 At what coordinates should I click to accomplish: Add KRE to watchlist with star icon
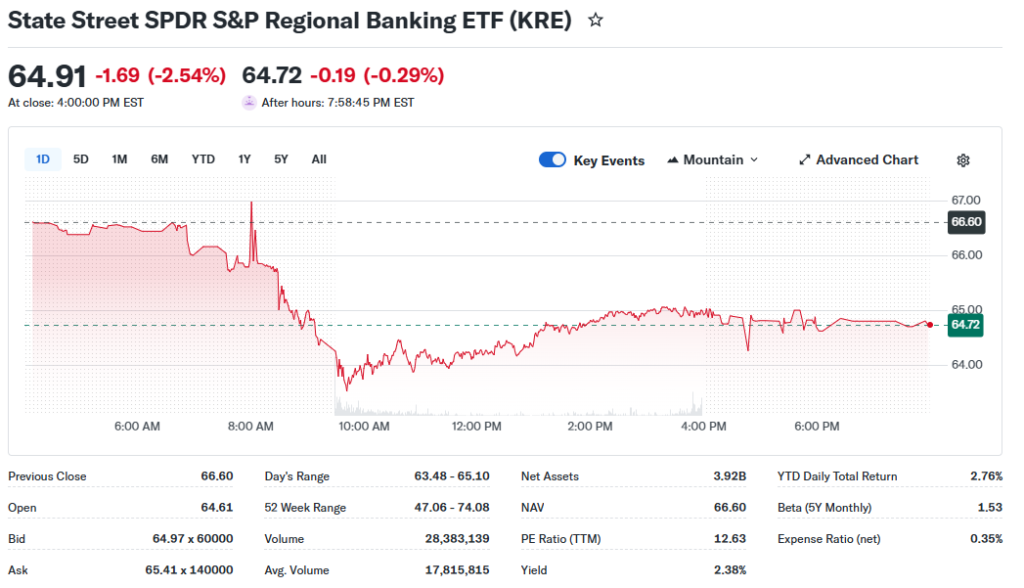(x=596, y=20)
